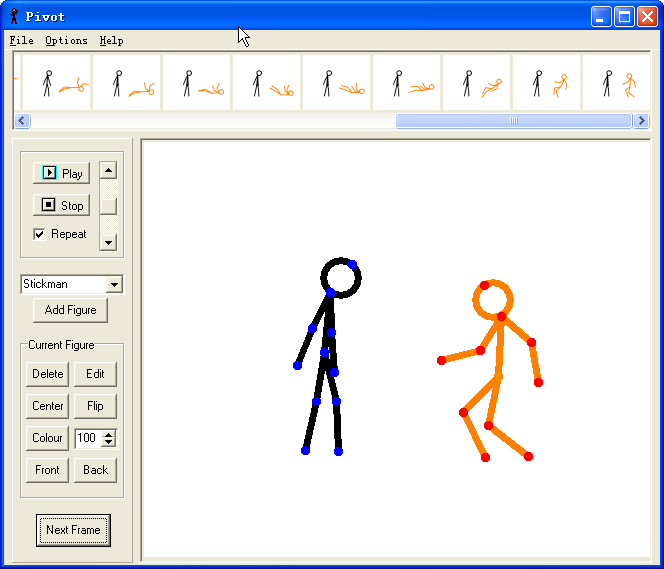
Task: Click the Stop button
Action: point(61,205)
